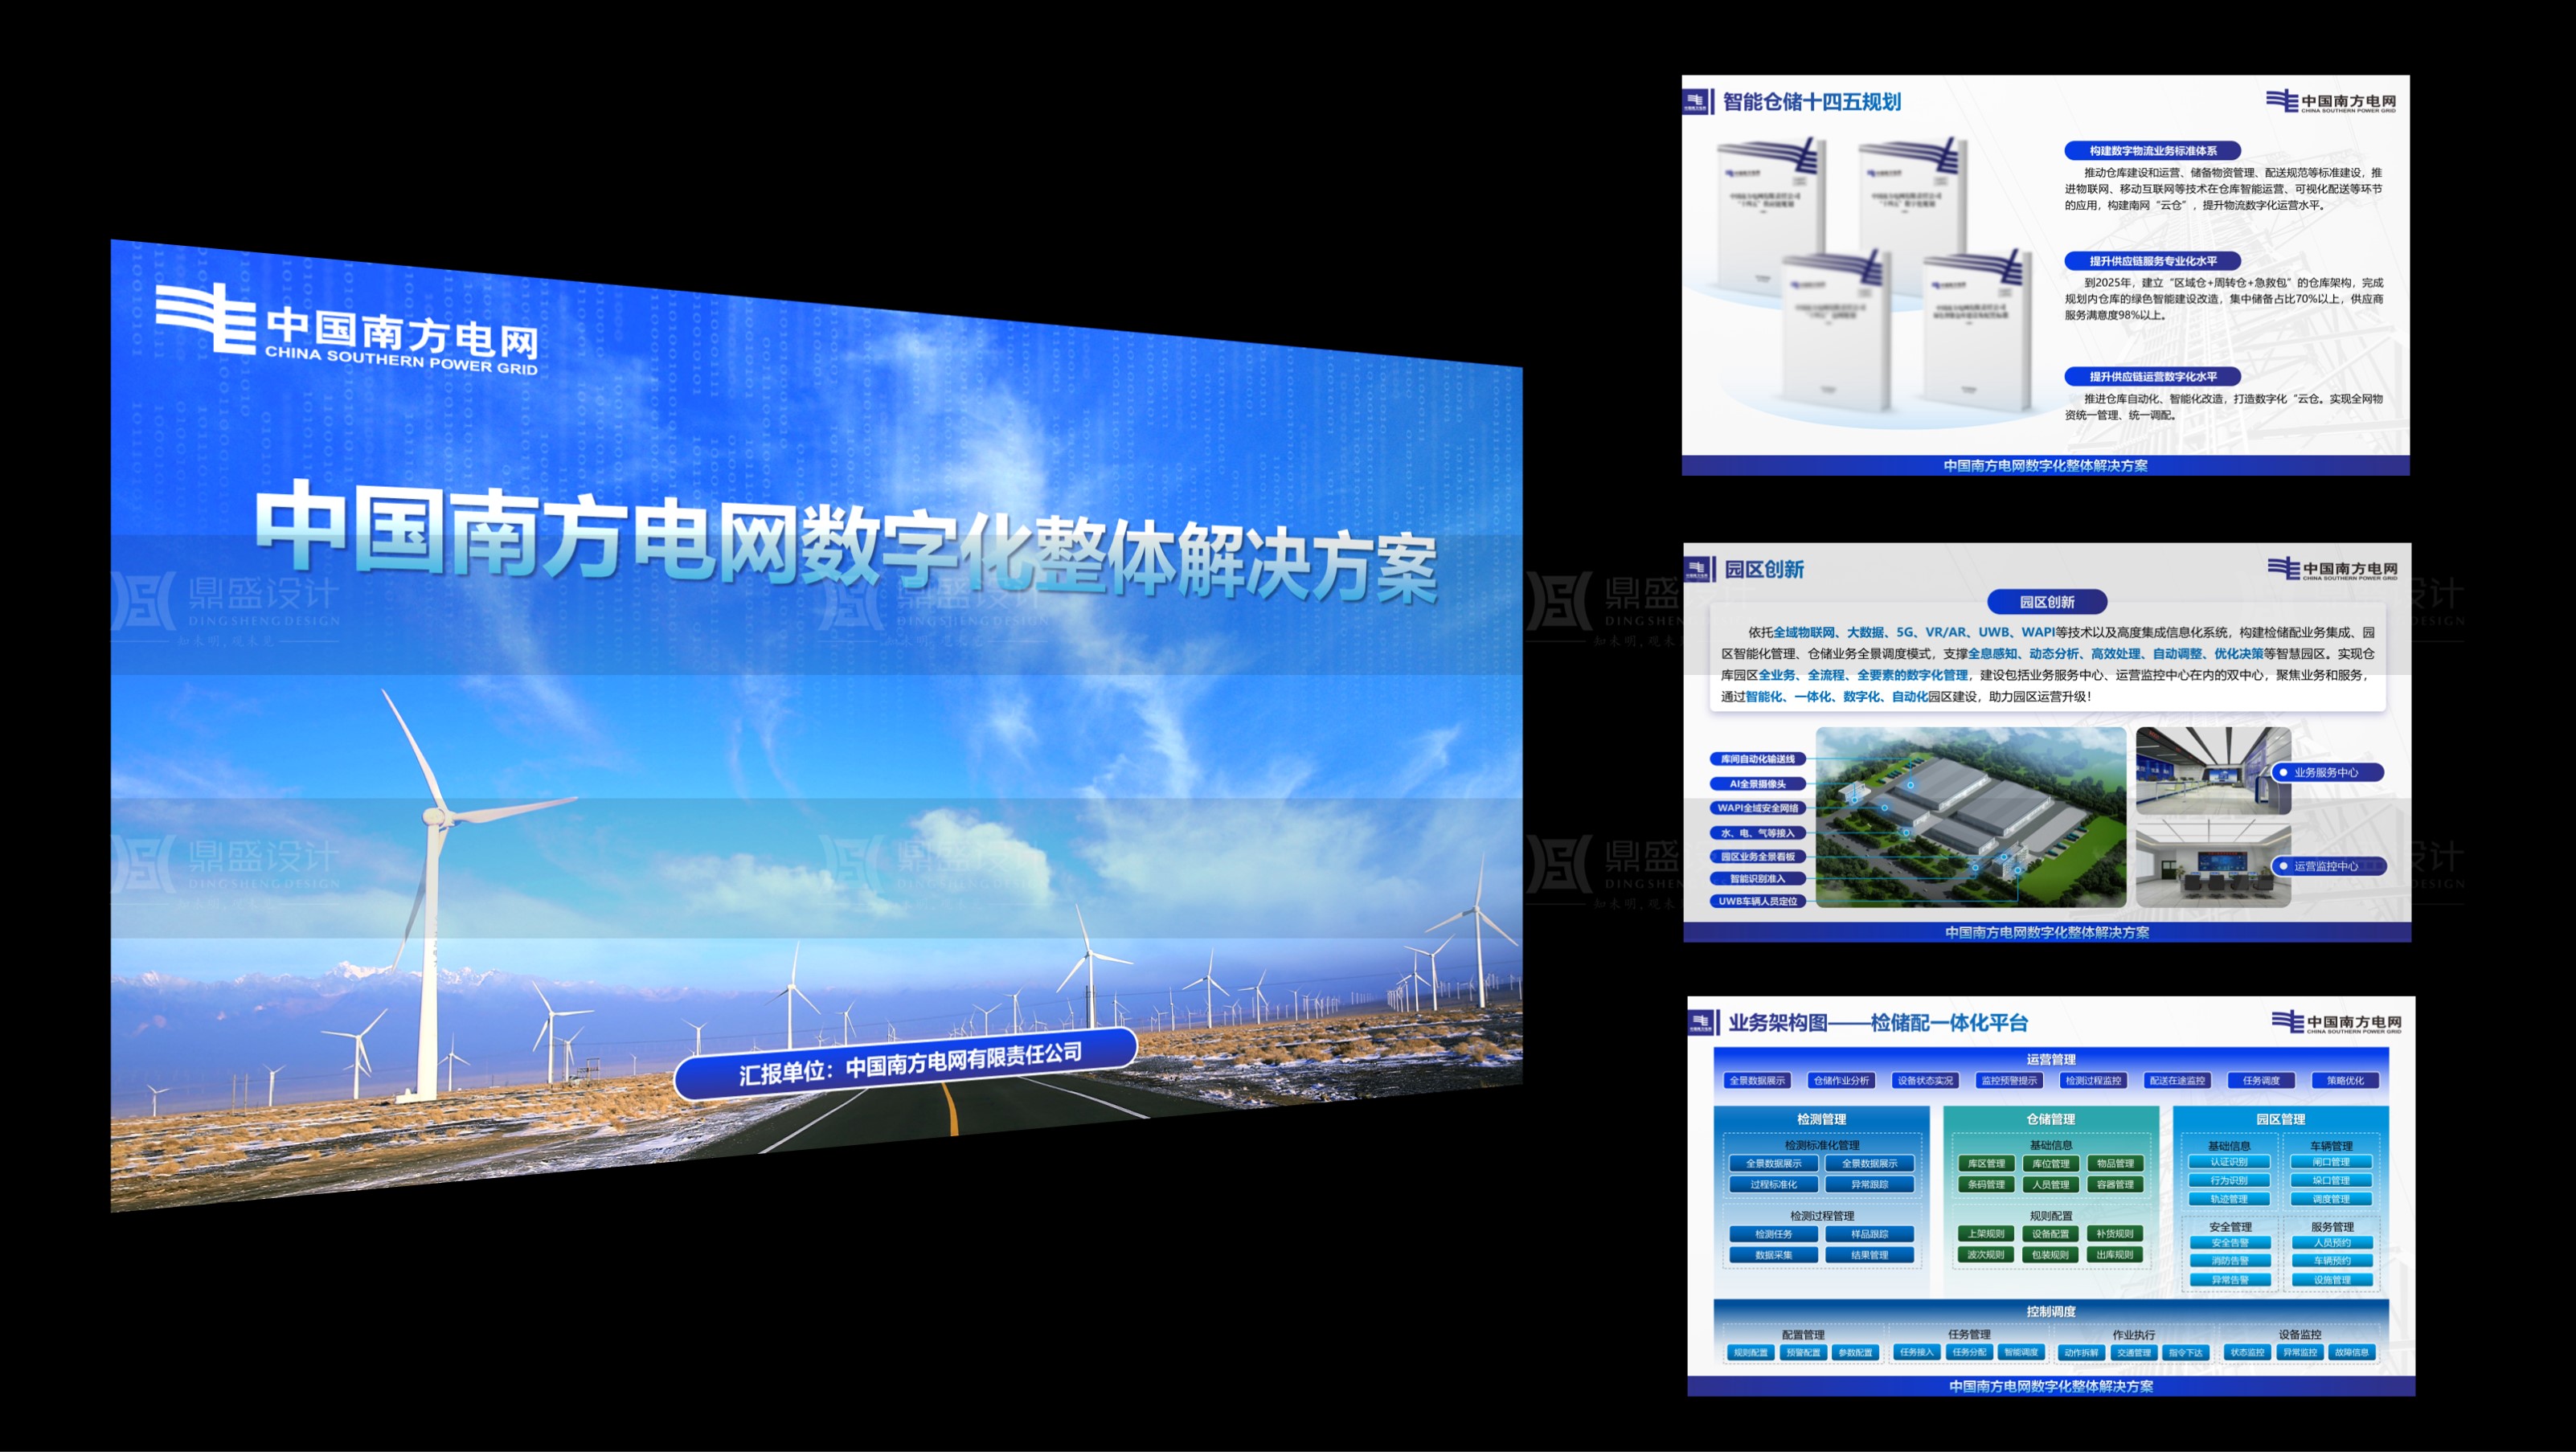This screenshot has width=2576, height=1452.
Task: Click the logo on the 智能仓储十四五规划 slide's top right
Action: tap(2330, 101)
